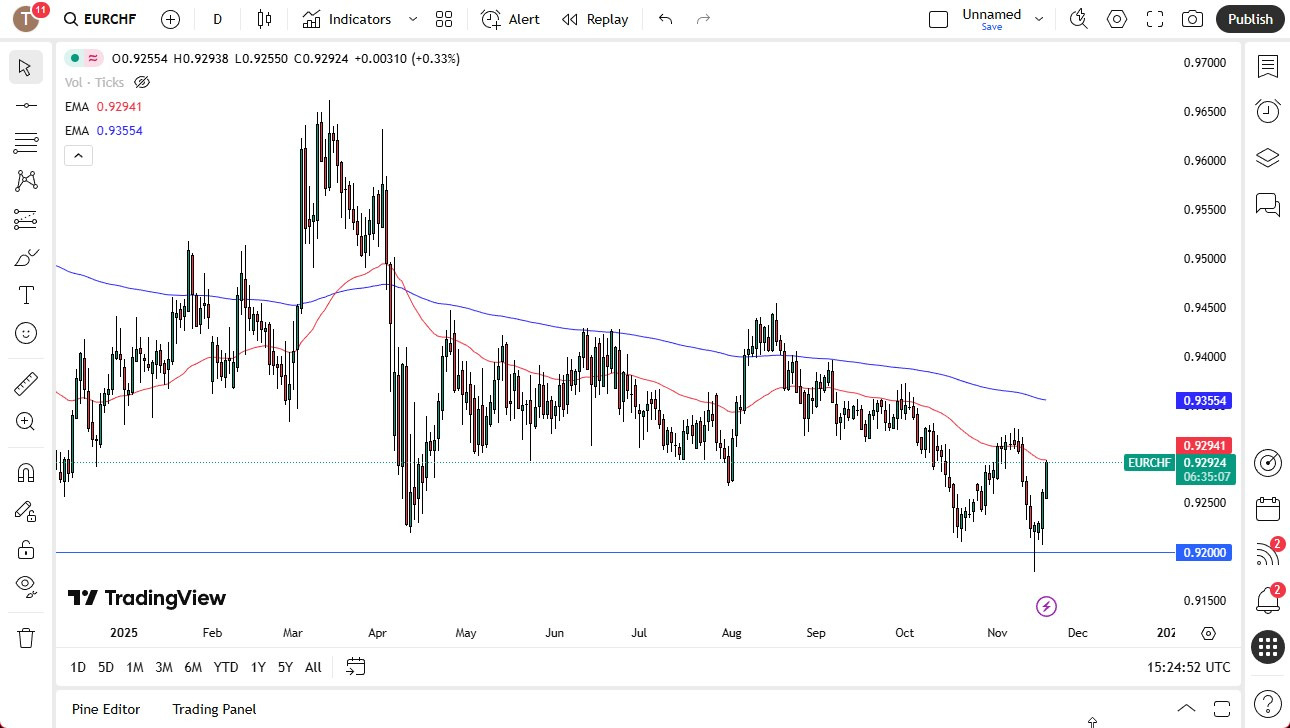
Task: Select the Brush drawing tool
Action: point(25,256)
